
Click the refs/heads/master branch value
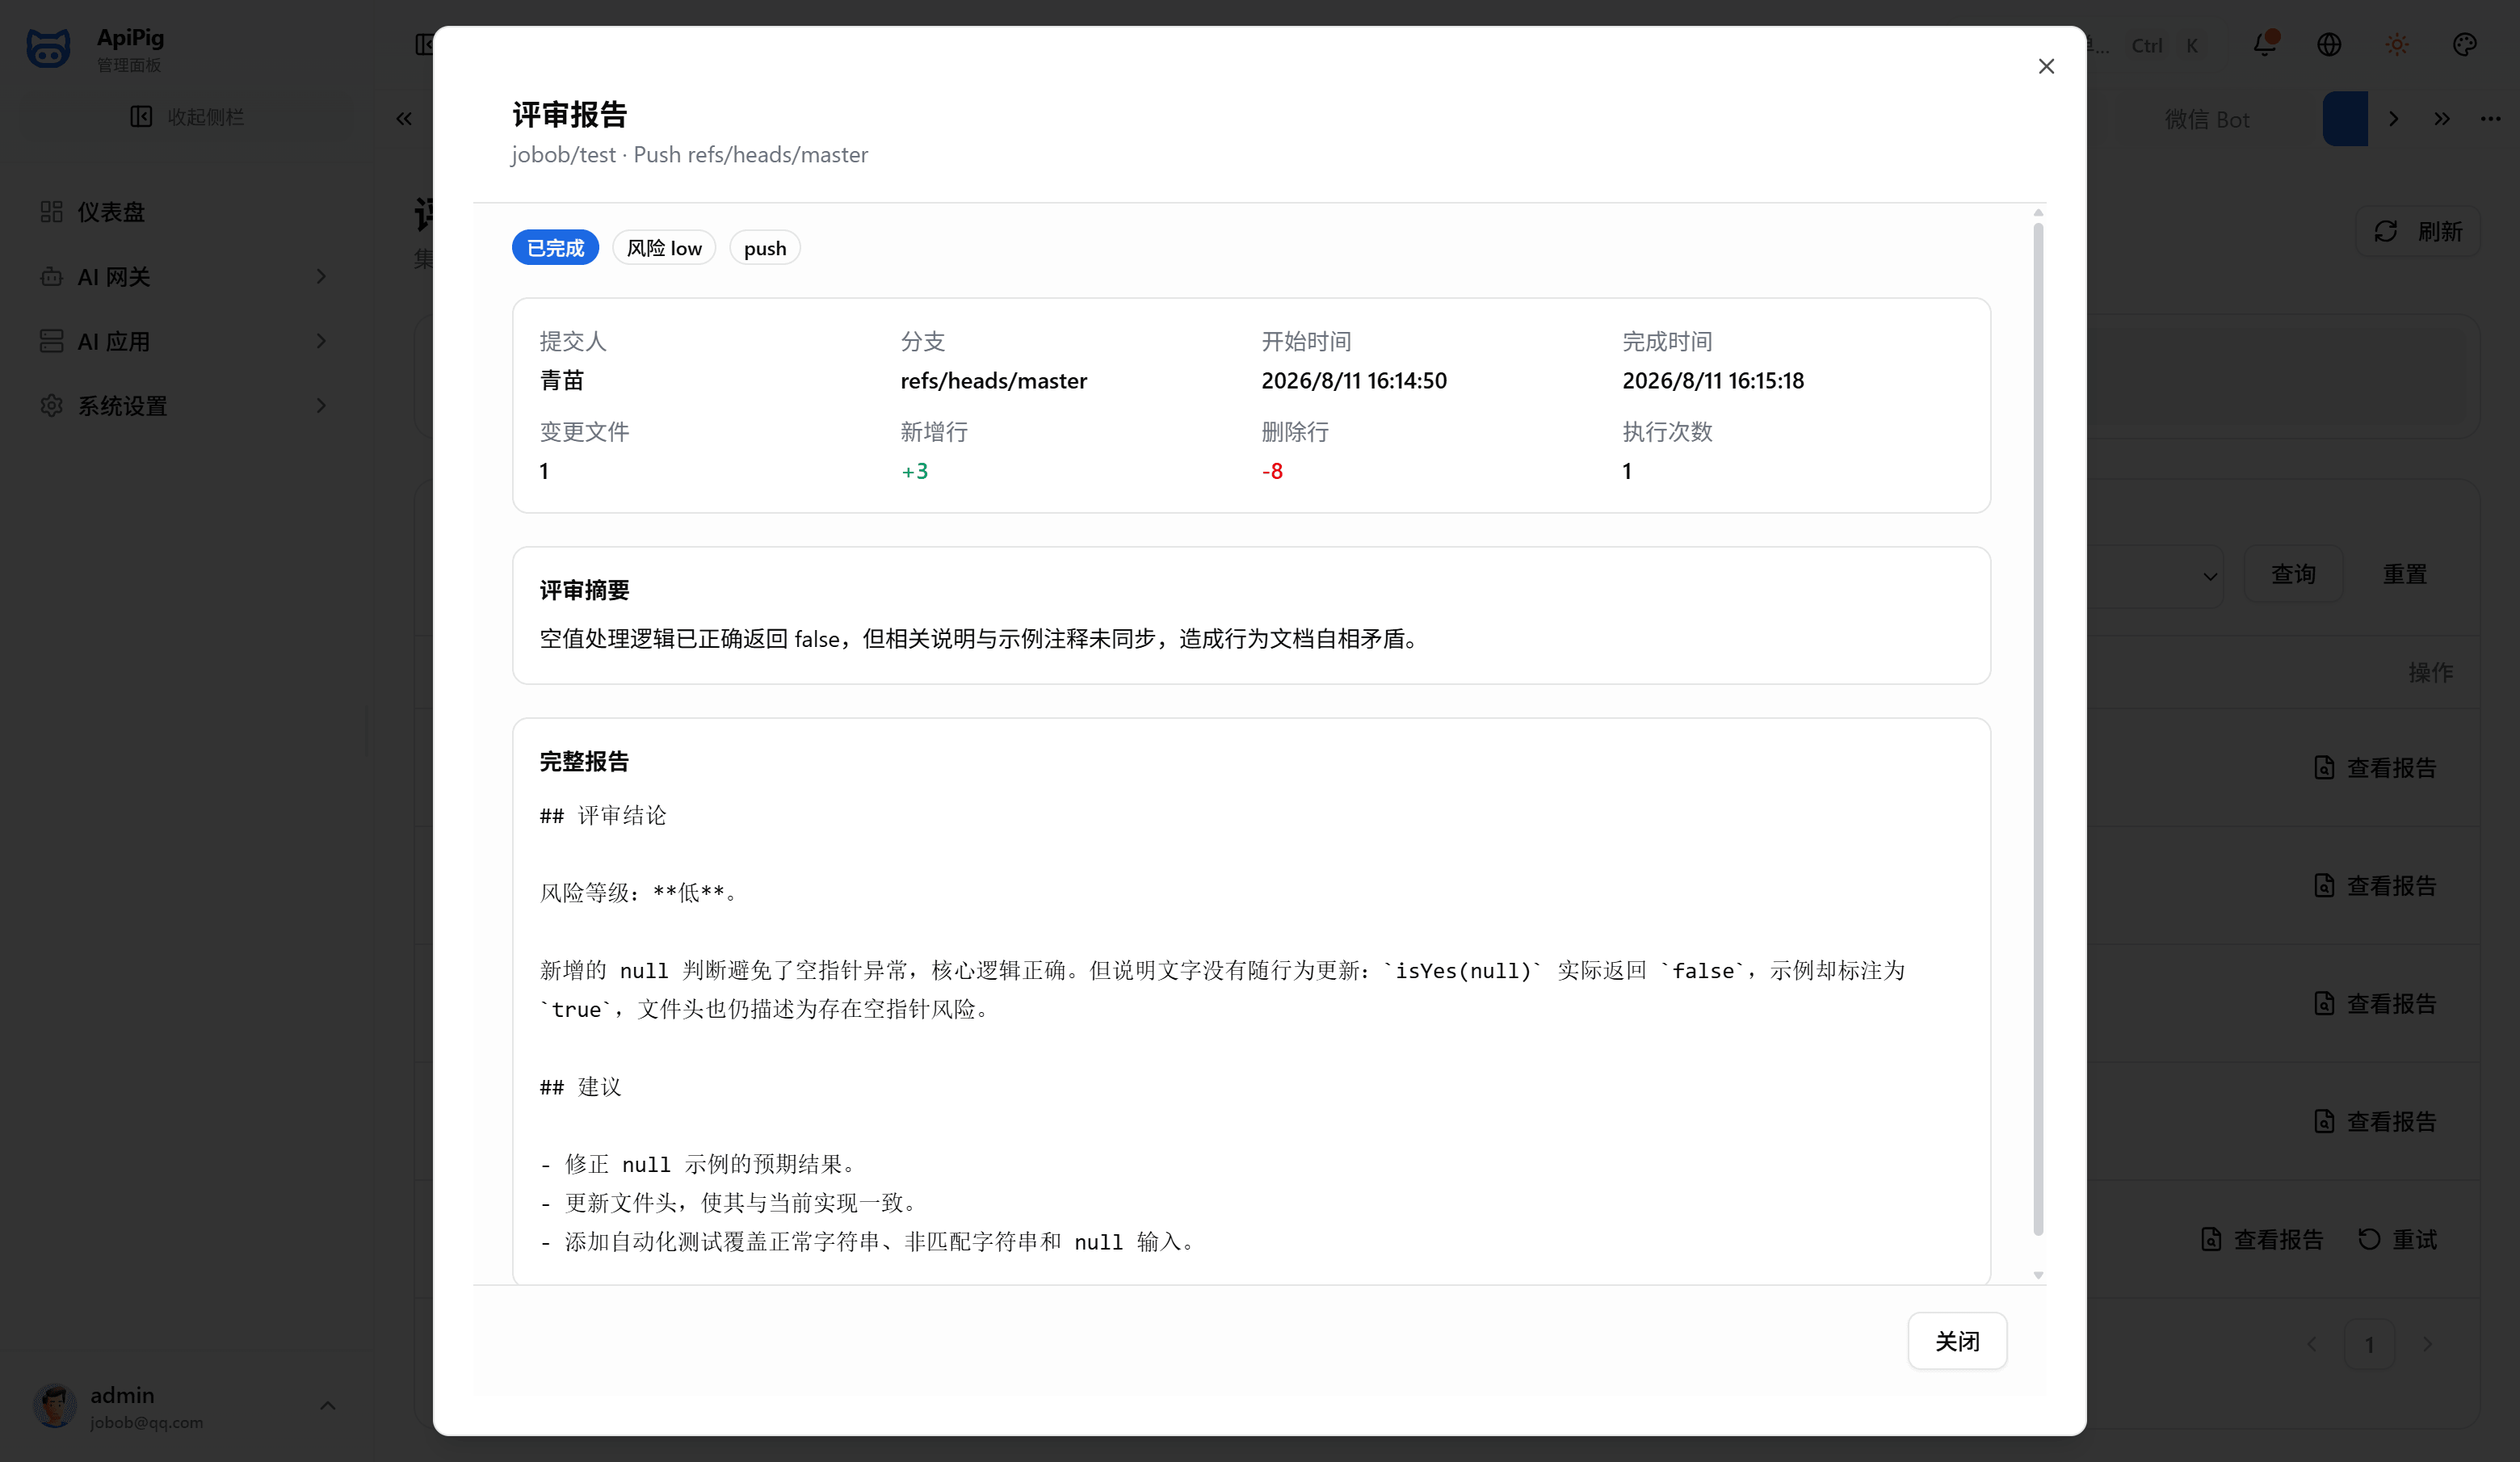point(993,380)
